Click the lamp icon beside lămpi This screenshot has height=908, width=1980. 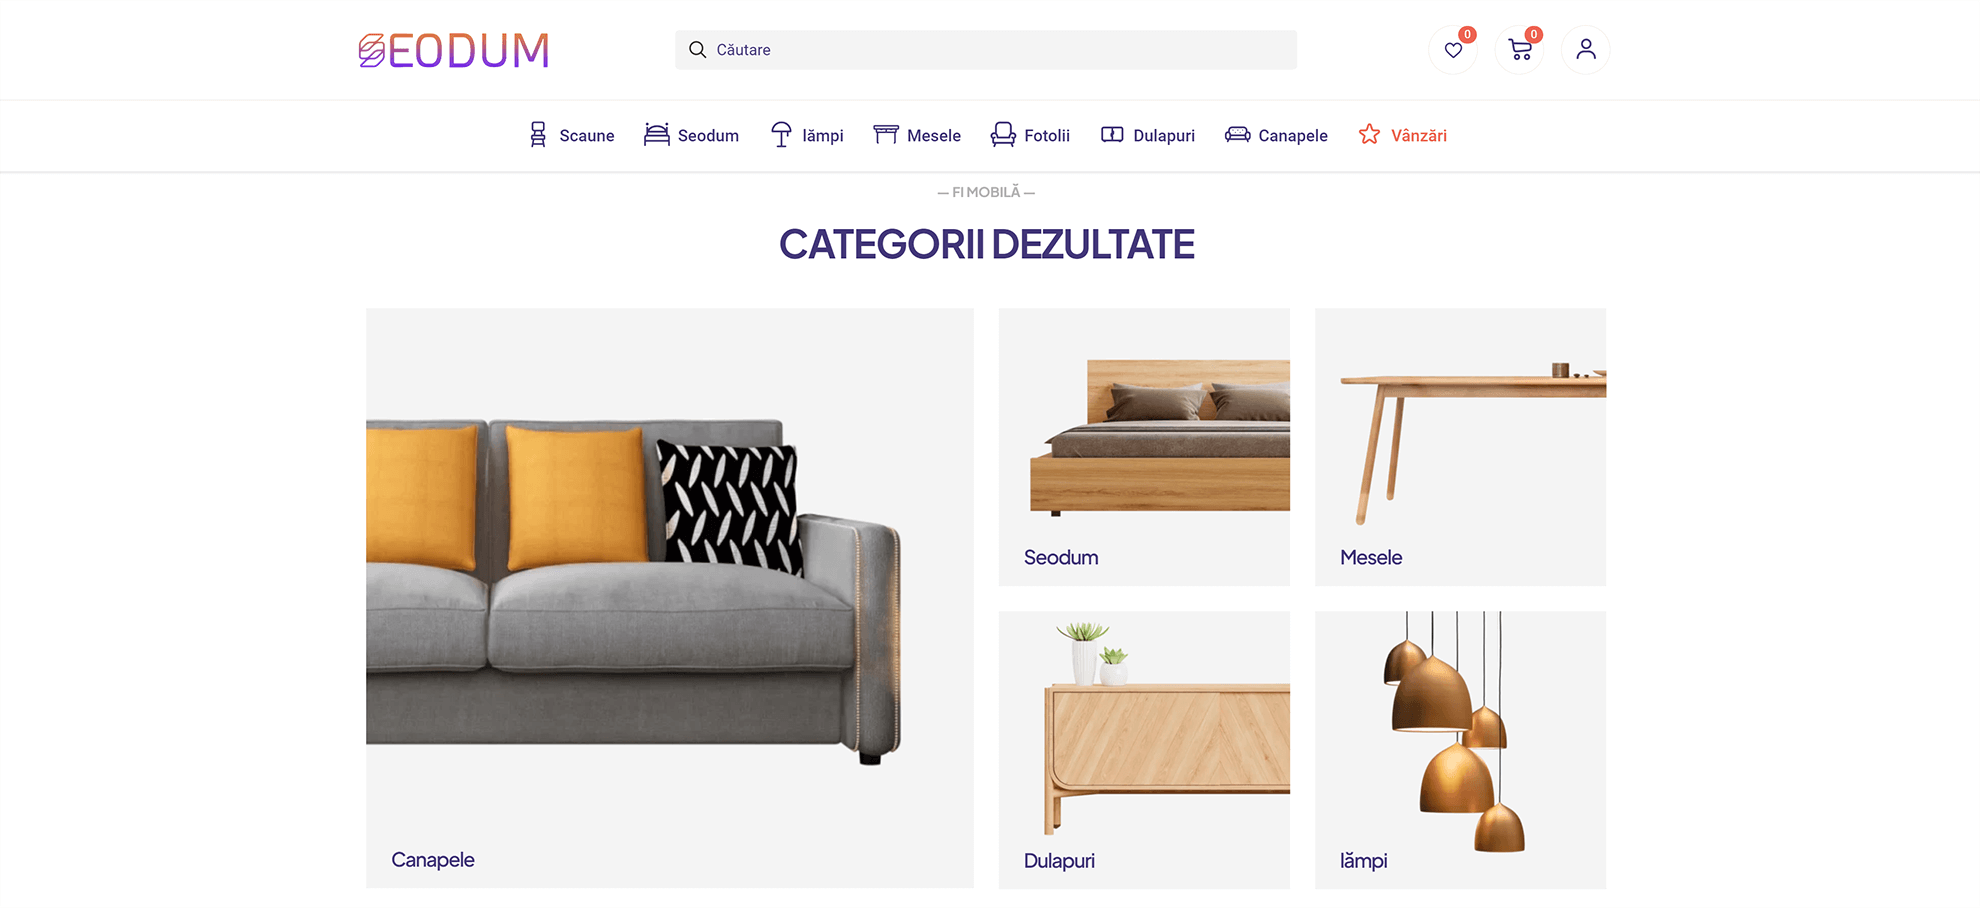[781, 135]
